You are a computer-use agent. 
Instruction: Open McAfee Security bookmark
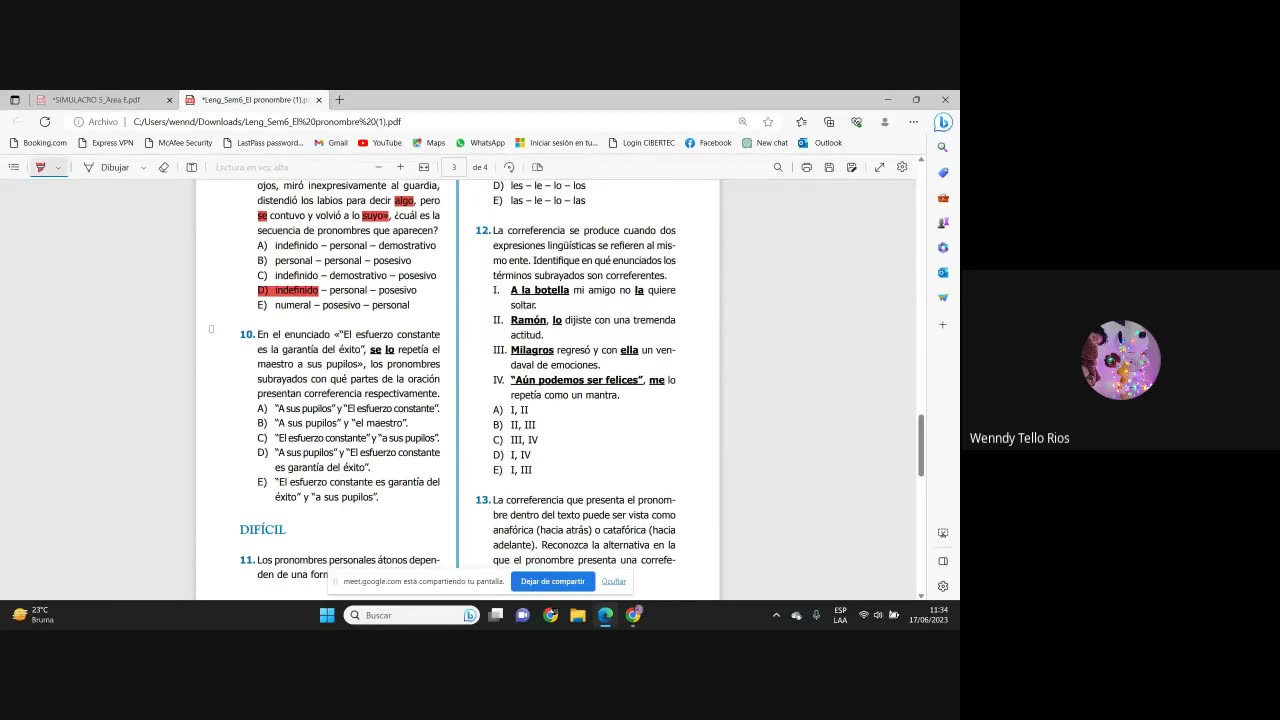[x=178, y=143]
